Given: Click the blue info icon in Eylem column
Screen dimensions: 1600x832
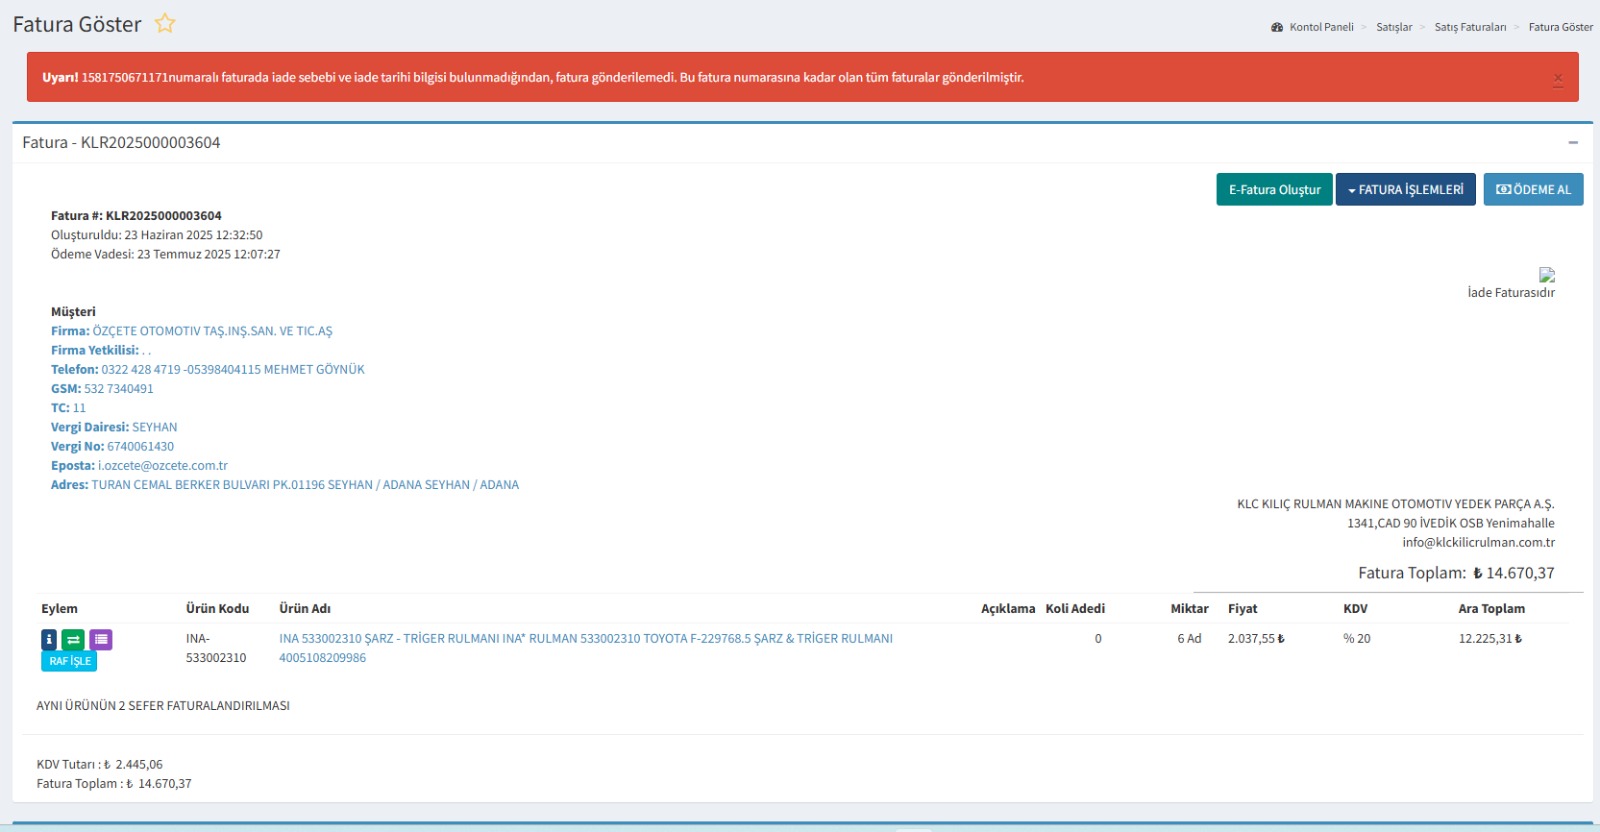Looking at the screenshot, I should pyautogui.click(x=49, y=640).
